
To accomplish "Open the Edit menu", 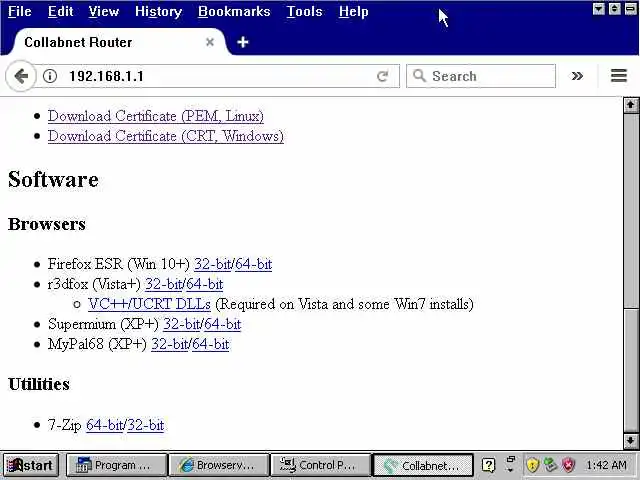I will point(60,11).
